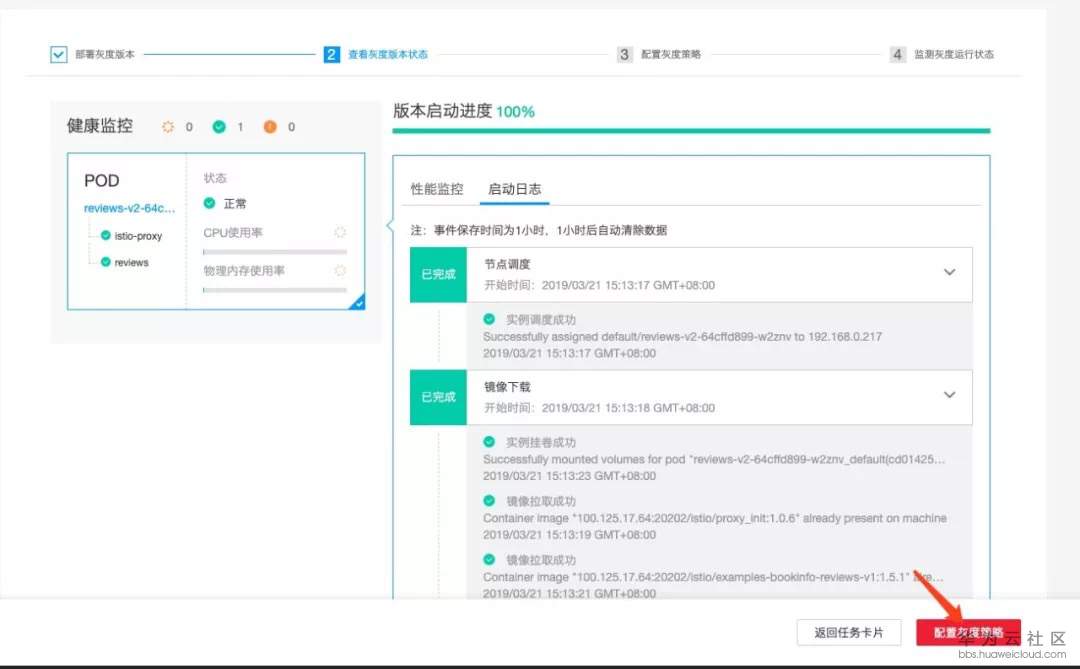The height and width of the screenshot is (669, 1080).
Task: Click the CPU使用率 usage bar
Action: pyautogui.click(x=275, y=252)
